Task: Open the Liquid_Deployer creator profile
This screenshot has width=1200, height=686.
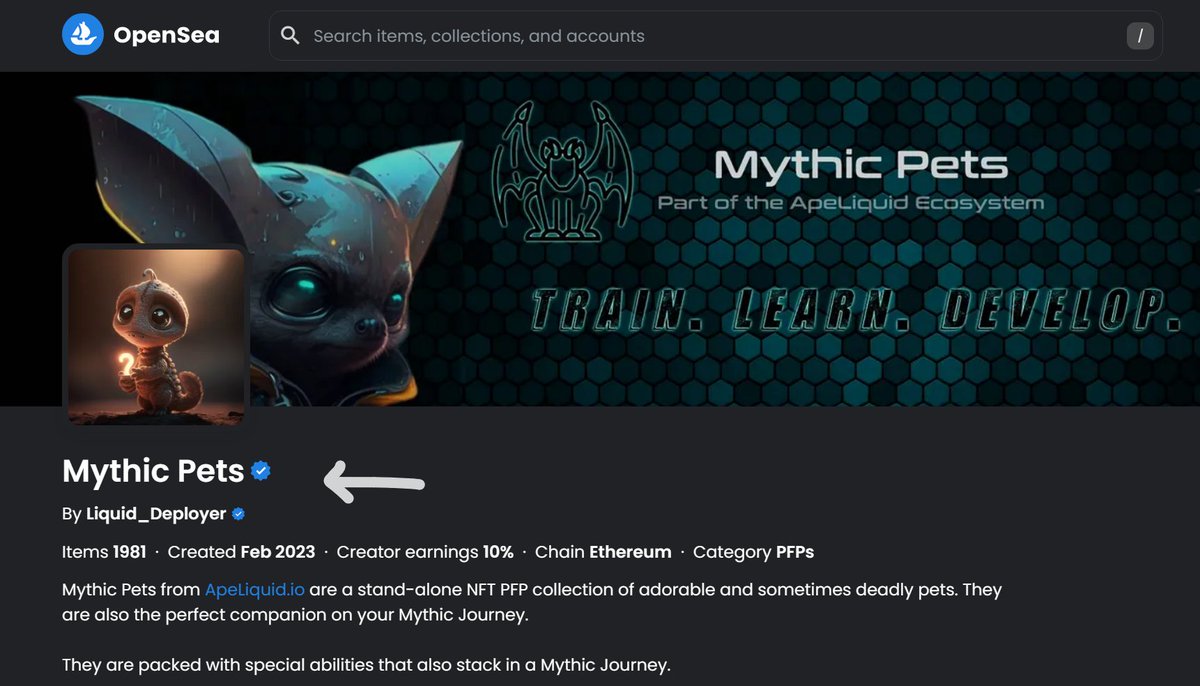Action: pyautogui.click(x=156, y=514)
